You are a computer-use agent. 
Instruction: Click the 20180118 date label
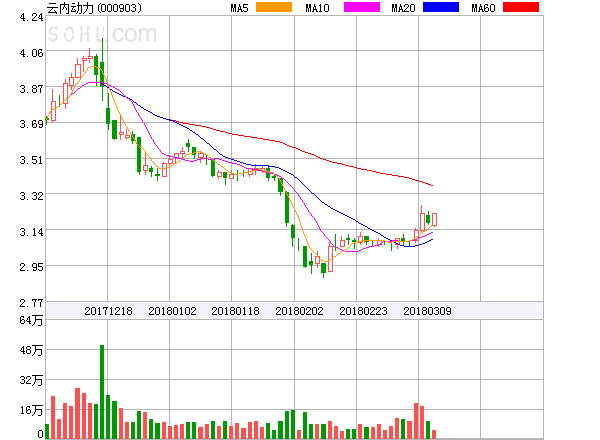[235, 311]
